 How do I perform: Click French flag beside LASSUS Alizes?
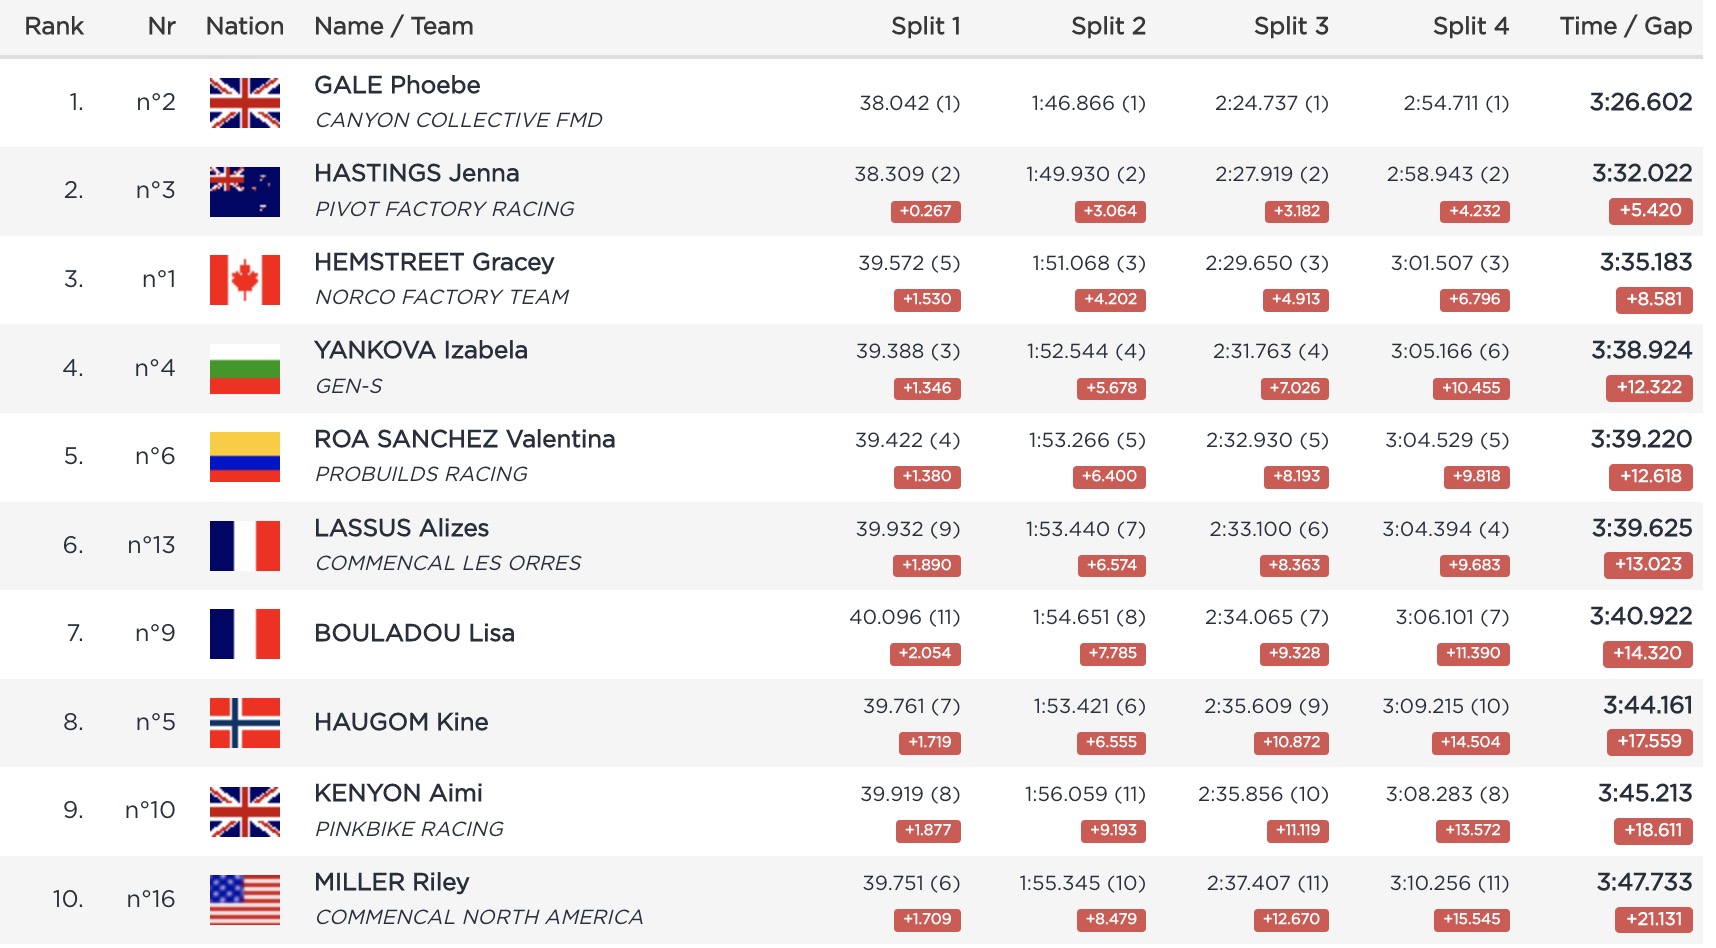pos(244,545)
